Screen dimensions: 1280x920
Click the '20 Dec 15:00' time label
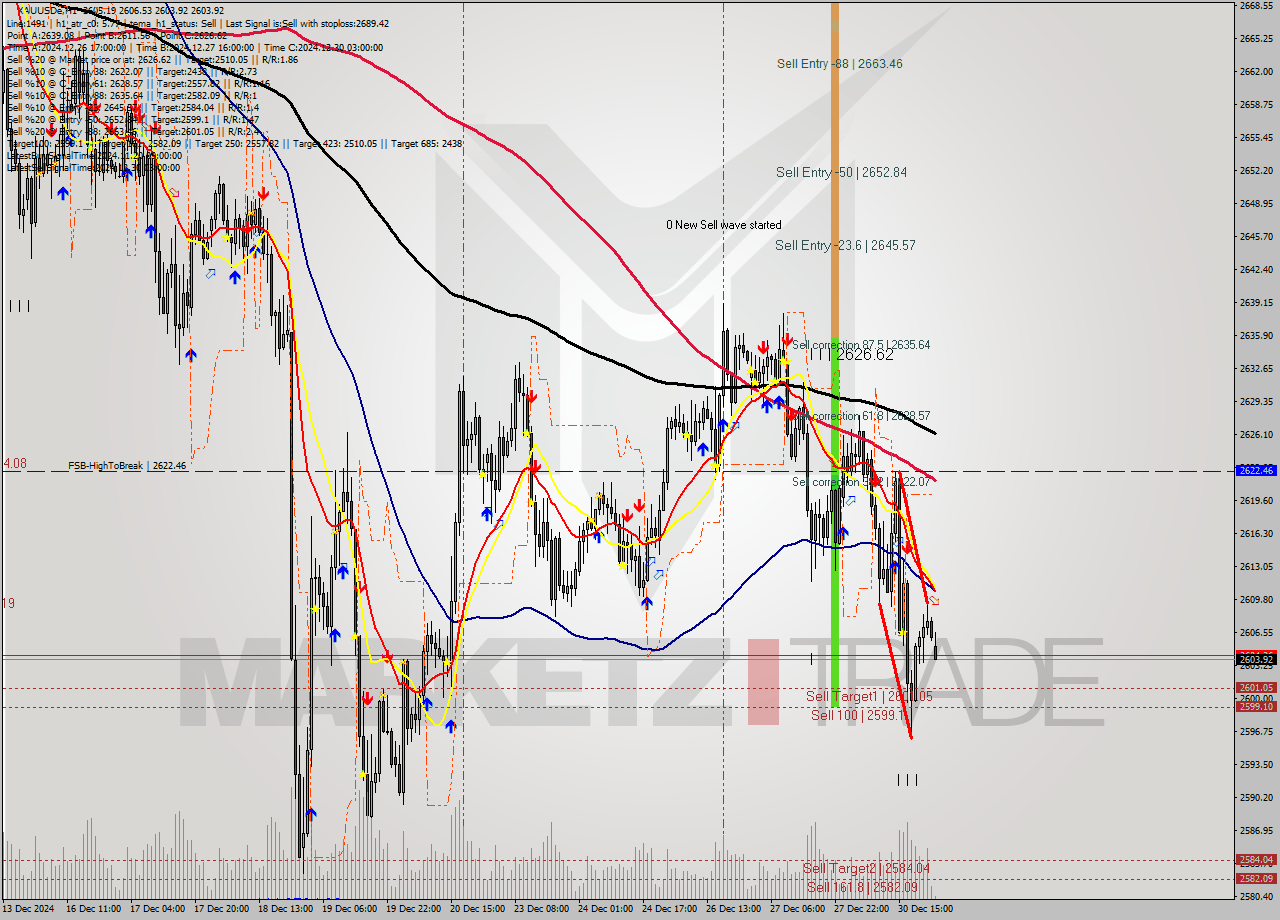tap(477, 909)
